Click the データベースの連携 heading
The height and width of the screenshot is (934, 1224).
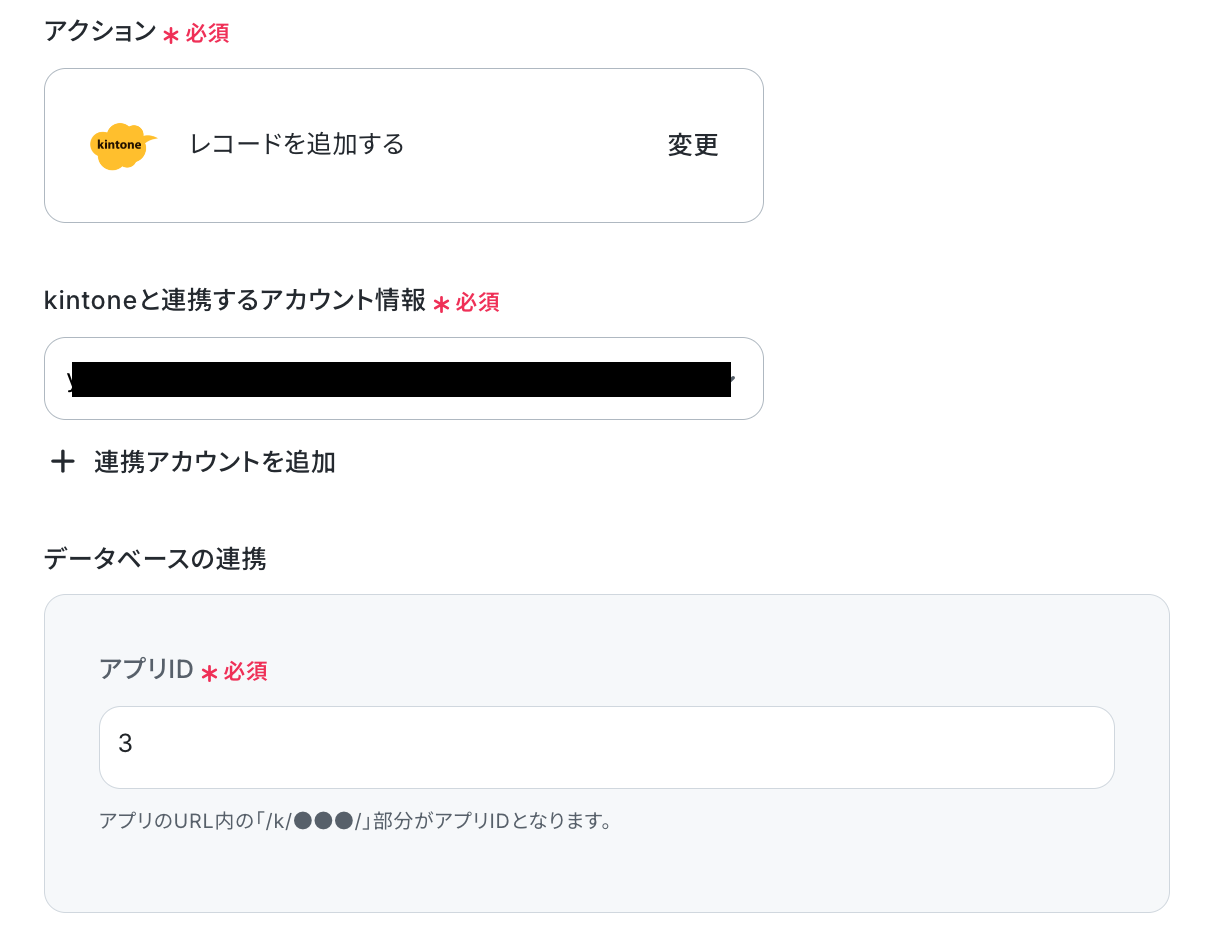coord(155,558)
